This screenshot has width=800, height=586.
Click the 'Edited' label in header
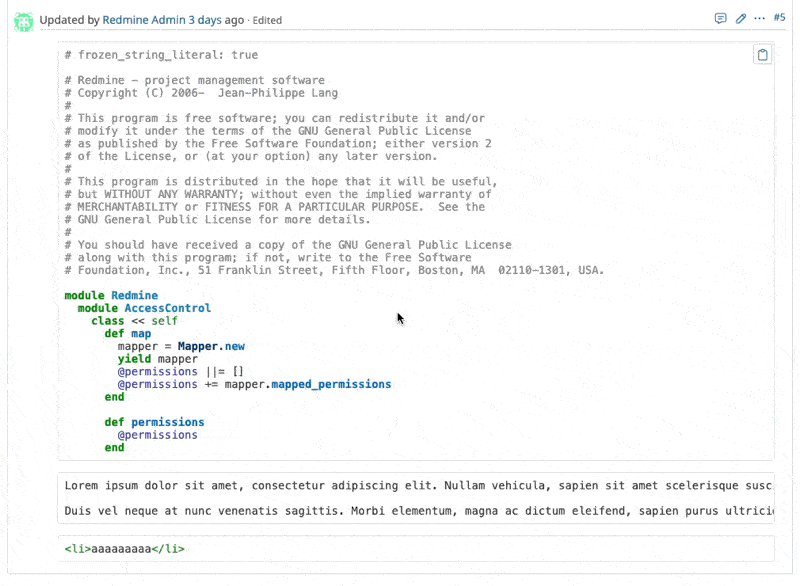[x=267, y=20]
